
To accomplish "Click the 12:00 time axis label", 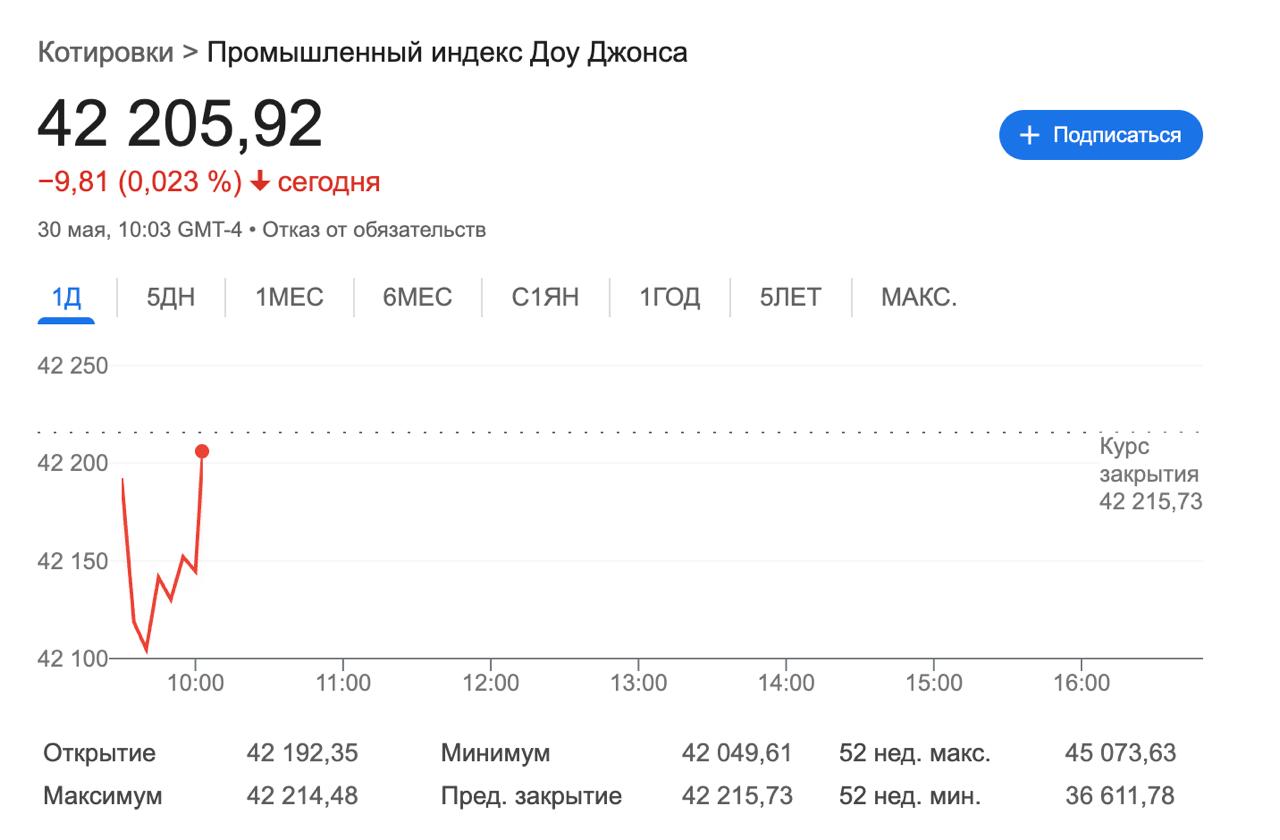I will [x=491, y=683].
